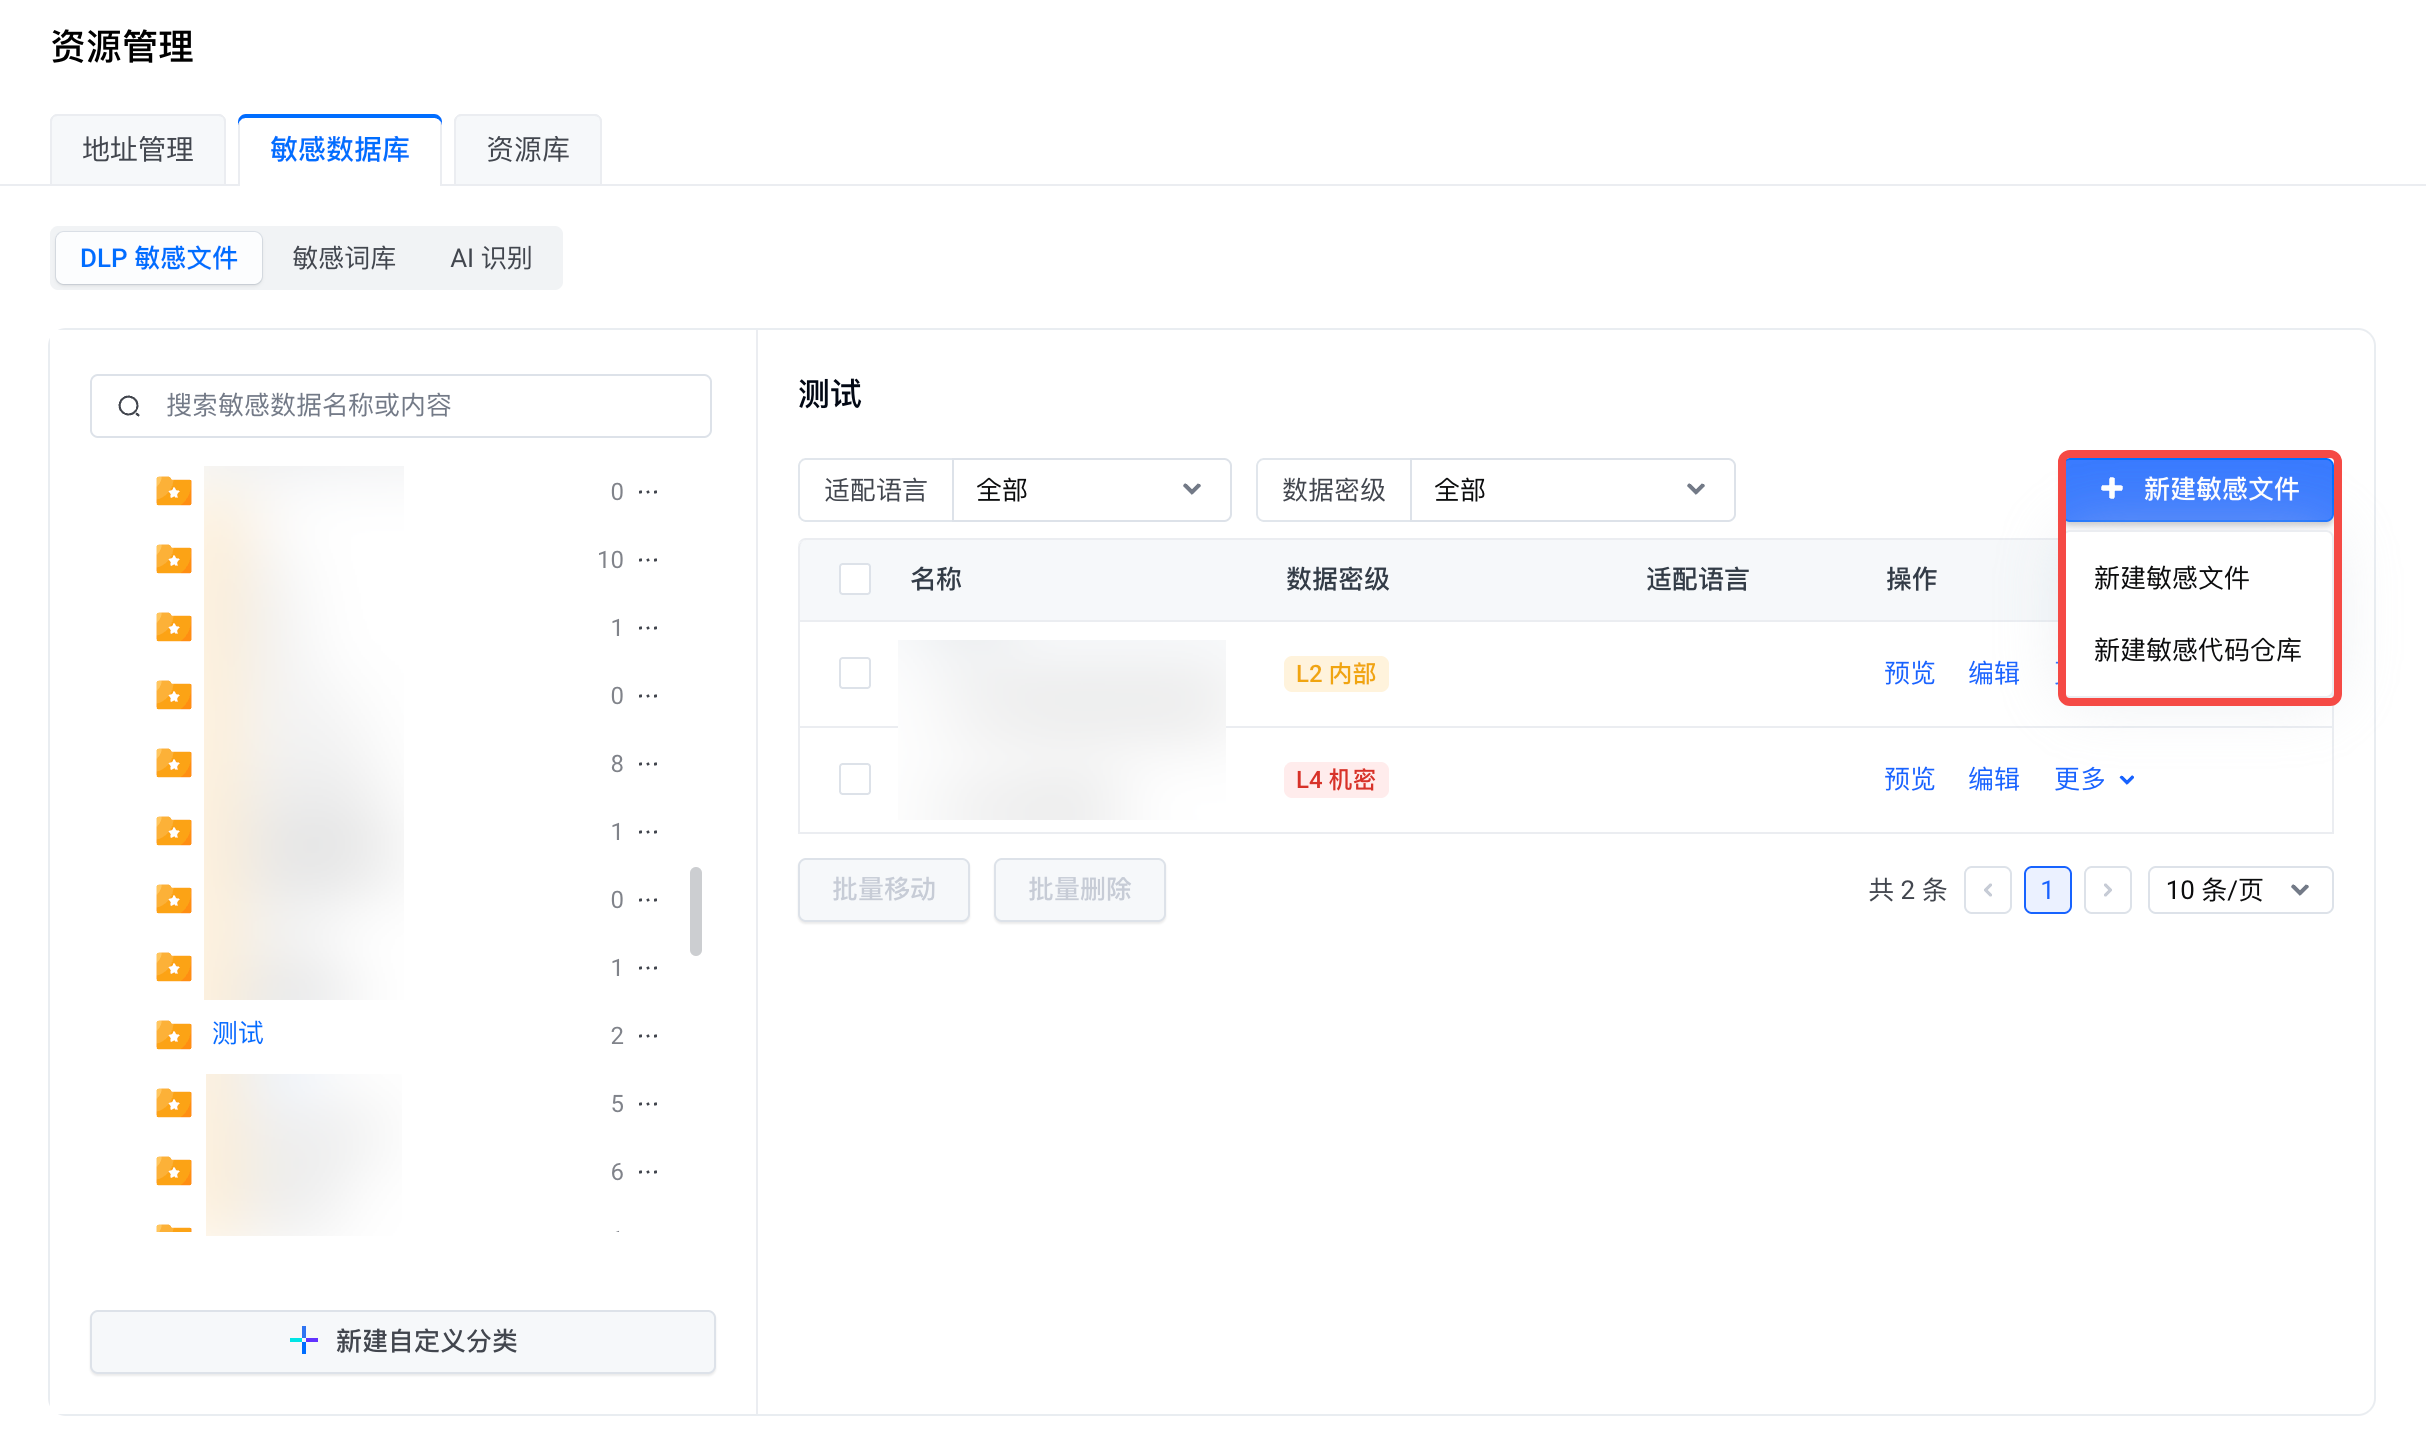Click 预览 in the L4 机密 row
The height and width of the screenshot is (1436, 2426).
pyautogui.click(x=1910, y=779)
